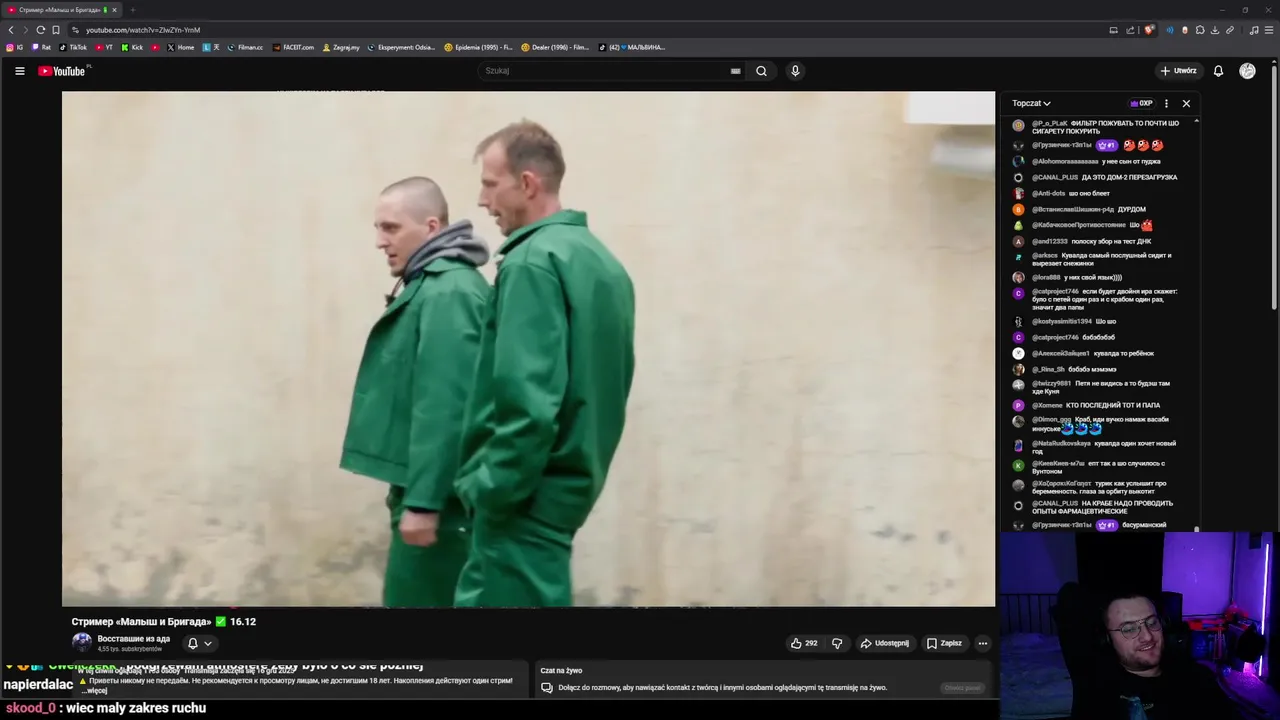Open the on-screen keyboard icon in search box
Image resolution: width=1280 pixels, height=720 pixels.
click(x=735, y=71)
